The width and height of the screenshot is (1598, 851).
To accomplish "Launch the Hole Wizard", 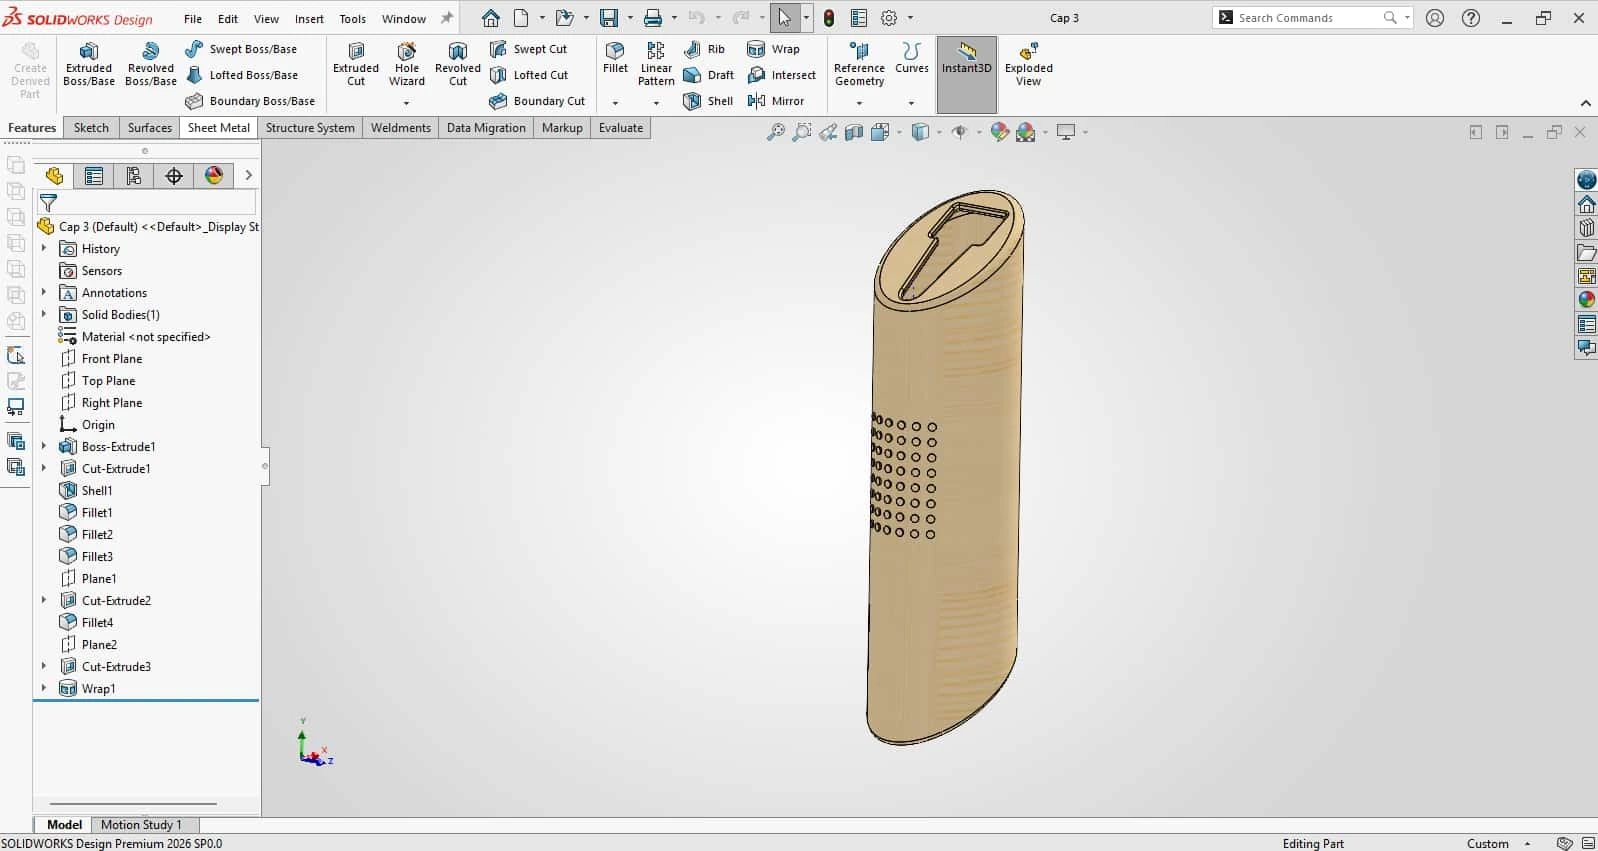I will (x=407, y=65).
